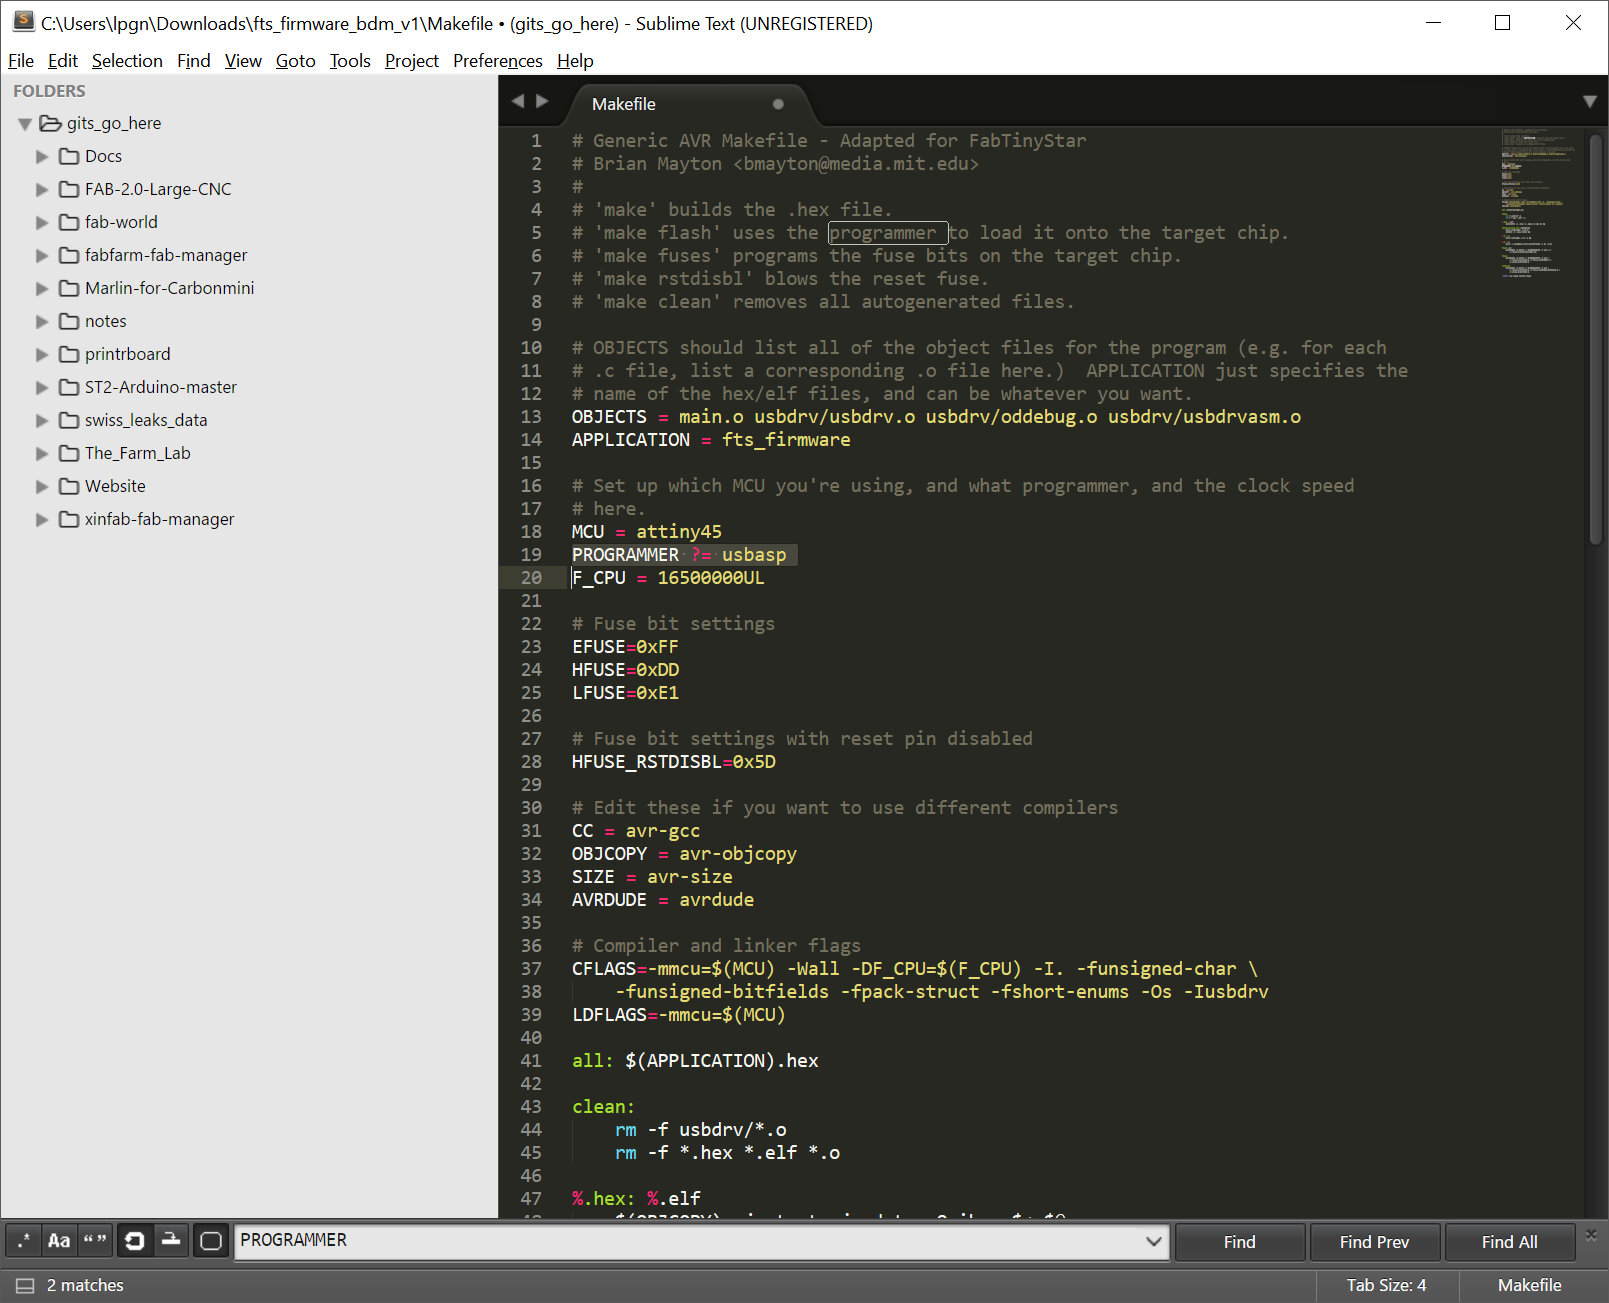
Task: Click the Find Prev button
Action: point(1374,1242)
